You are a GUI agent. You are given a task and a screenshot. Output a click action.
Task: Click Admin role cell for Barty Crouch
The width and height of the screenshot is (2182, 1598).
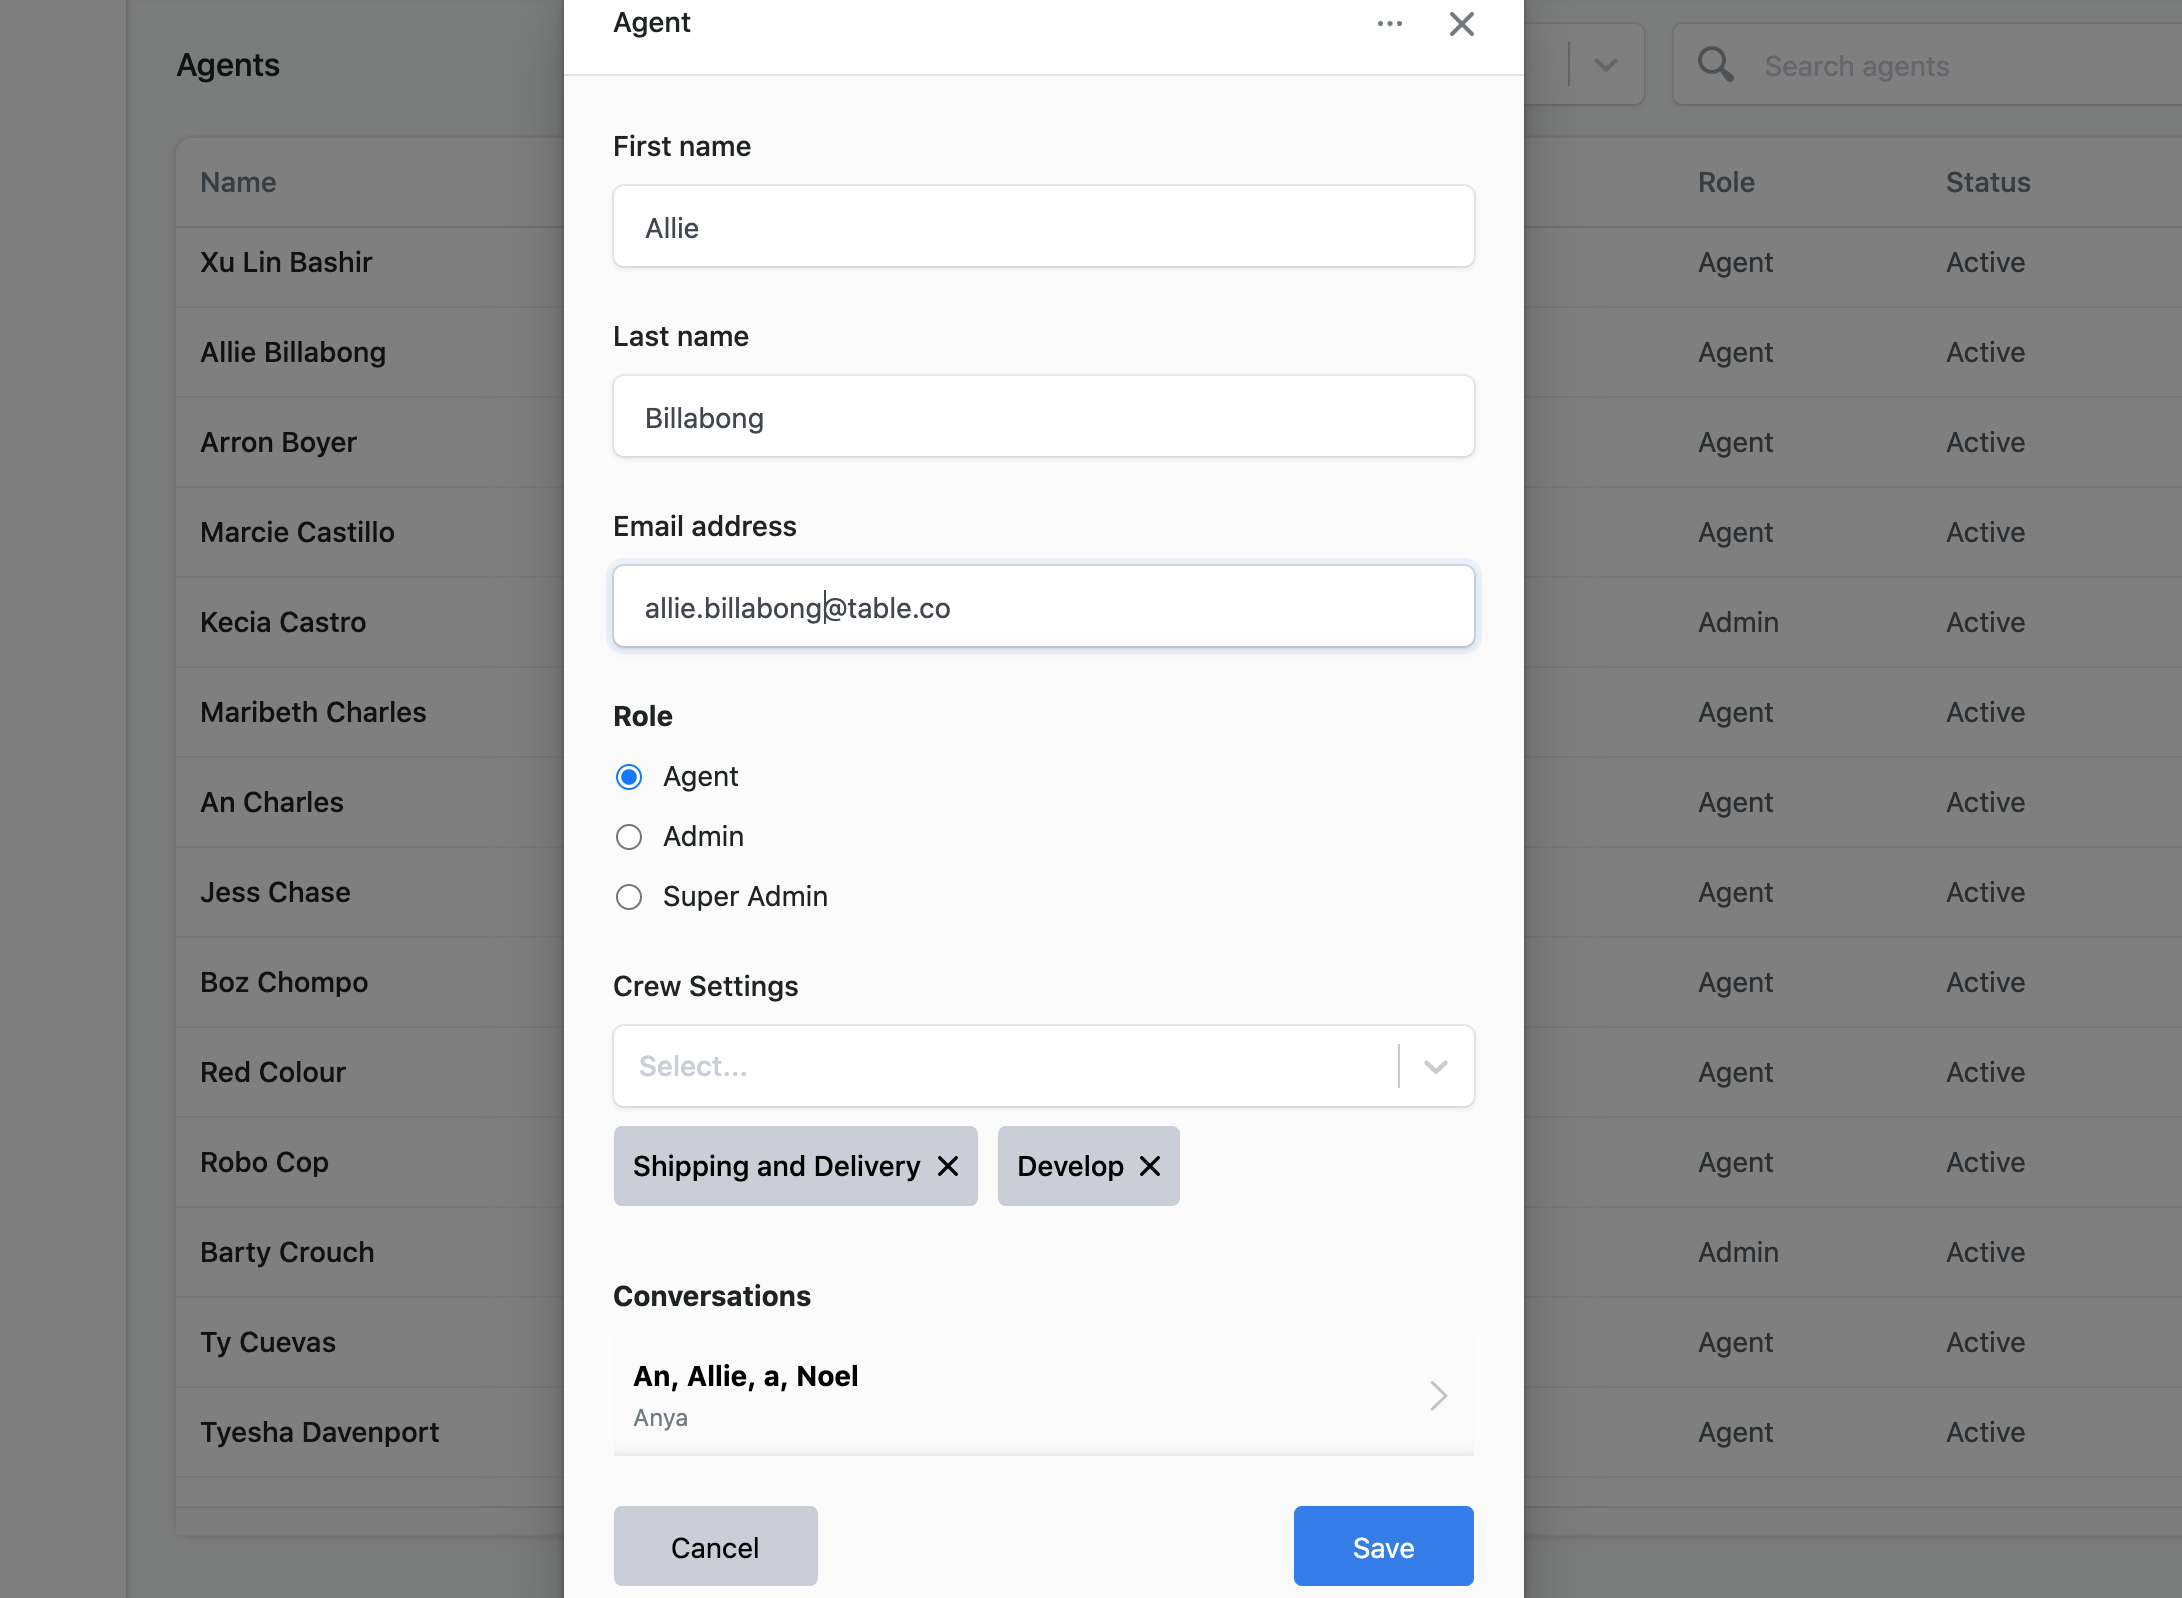click(1738, 1252)
